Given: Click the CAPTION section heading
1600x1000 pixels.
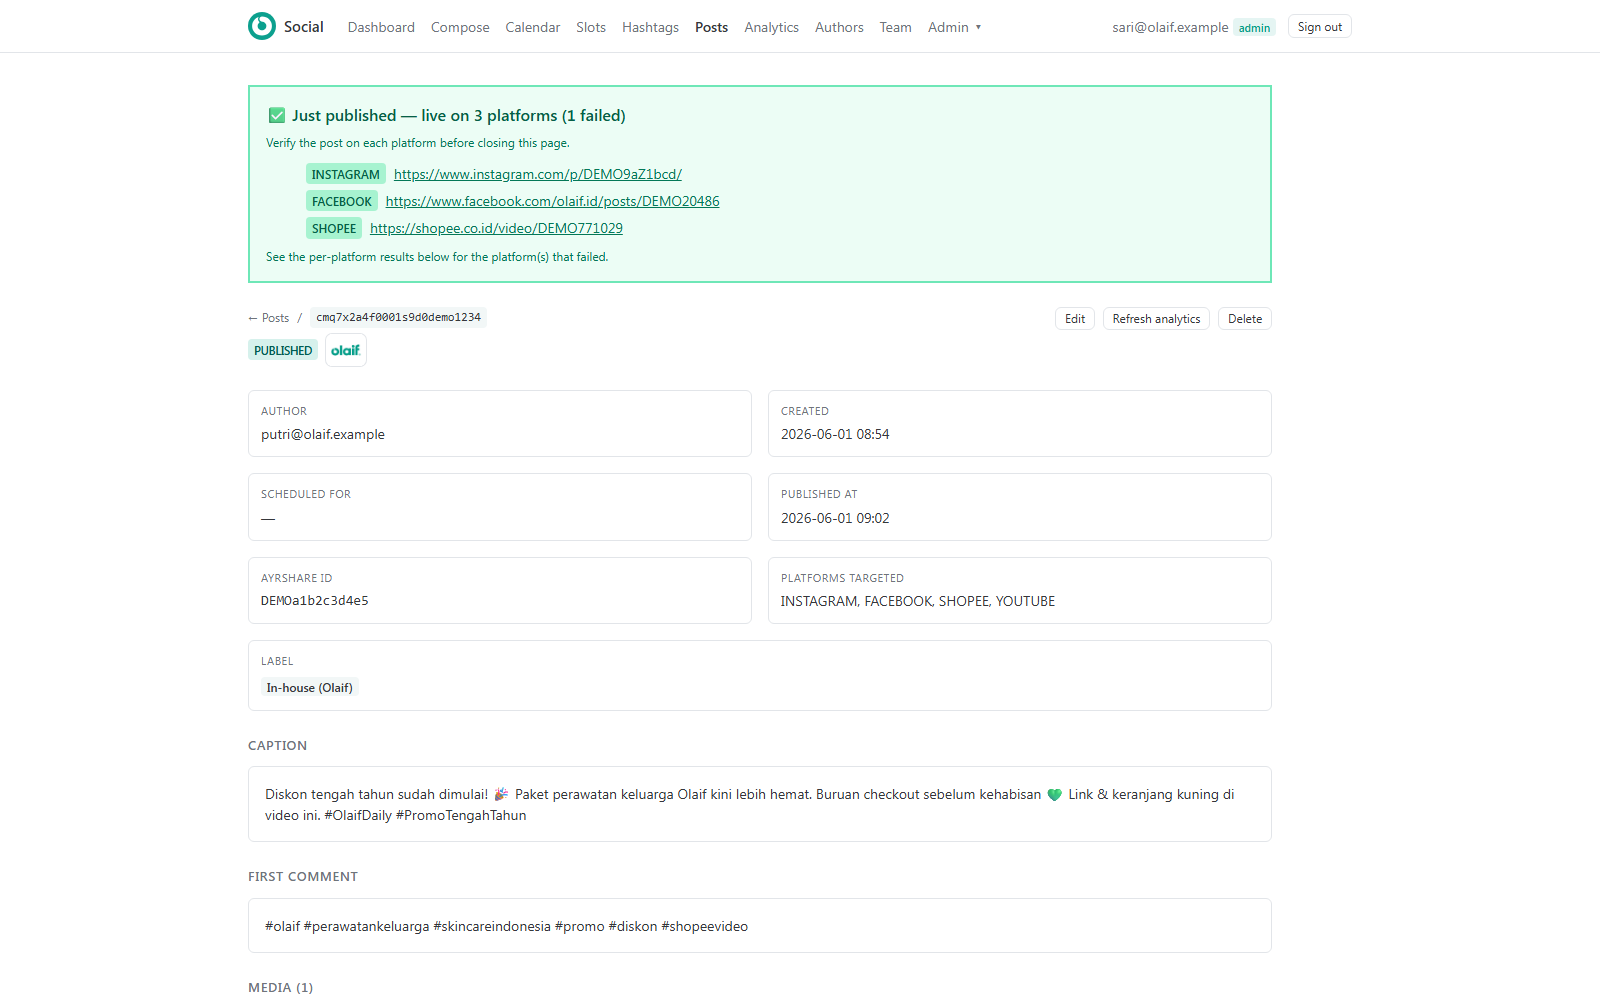Looking at the screenshot, I should tap(278, 745).
